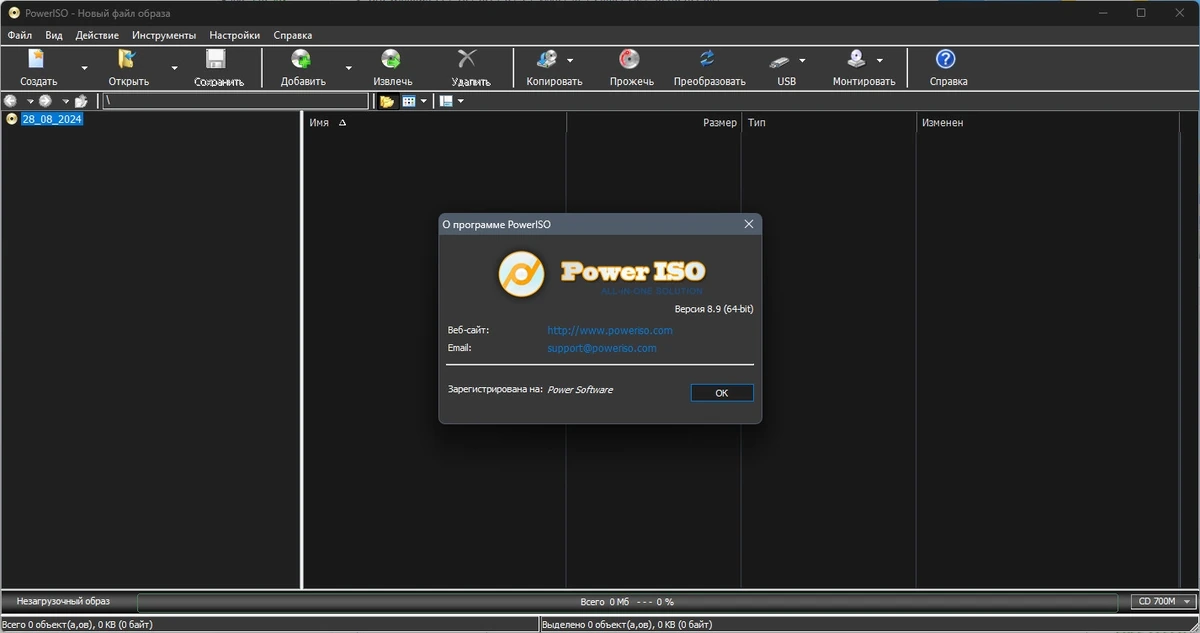Minimize the PowerISO window

coord(1101,13)
